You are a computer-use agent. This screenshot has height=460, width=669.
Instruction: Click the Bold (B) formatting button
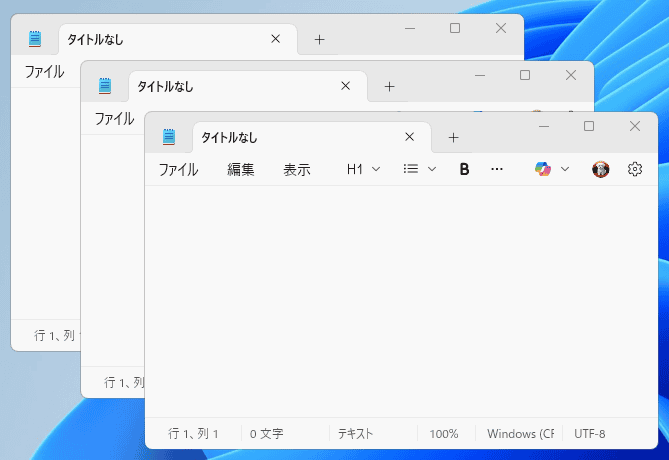coord(464,169)
